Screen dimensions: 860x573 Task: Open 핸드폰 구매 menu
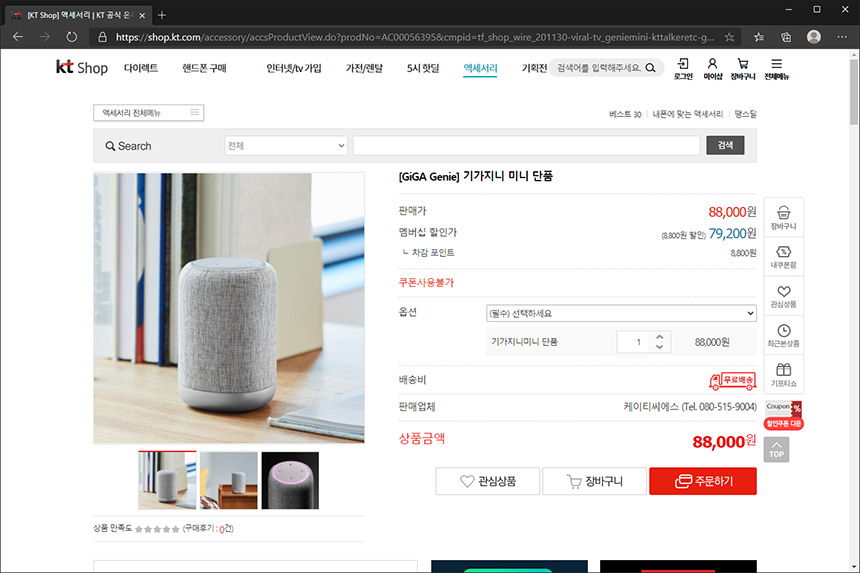(204, 68)
